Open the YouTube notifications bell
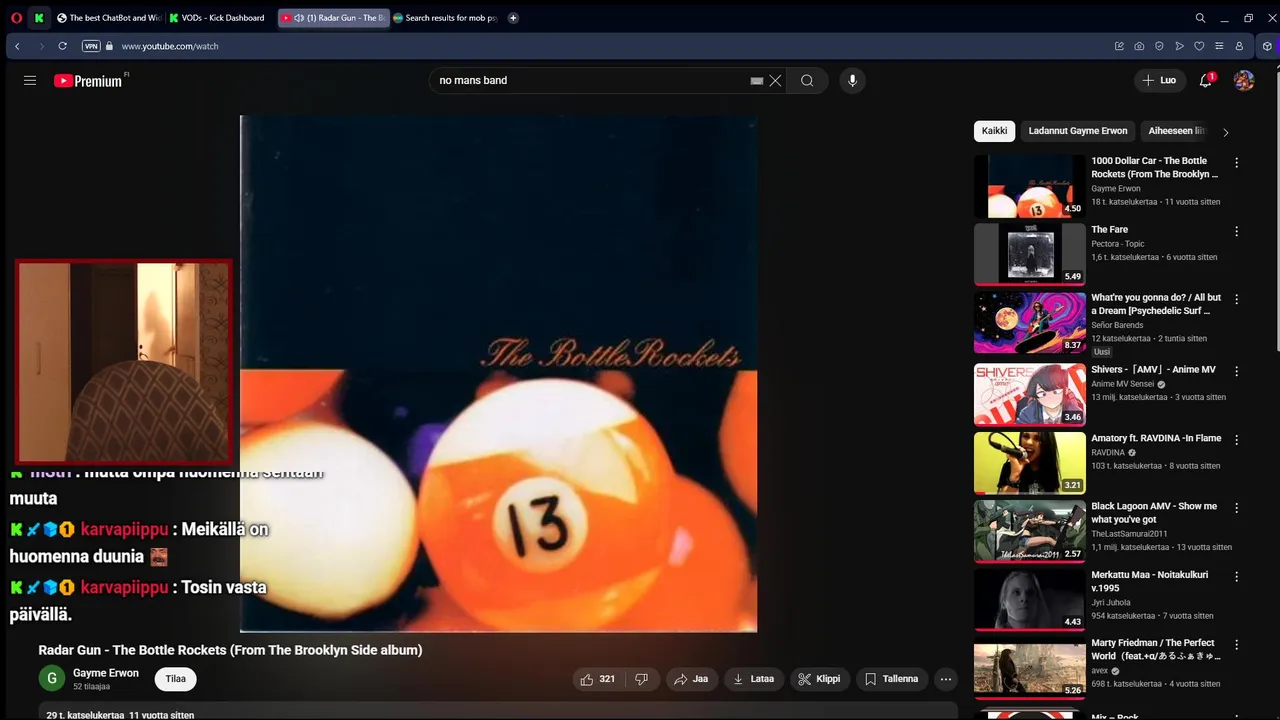 (1206, 81)
